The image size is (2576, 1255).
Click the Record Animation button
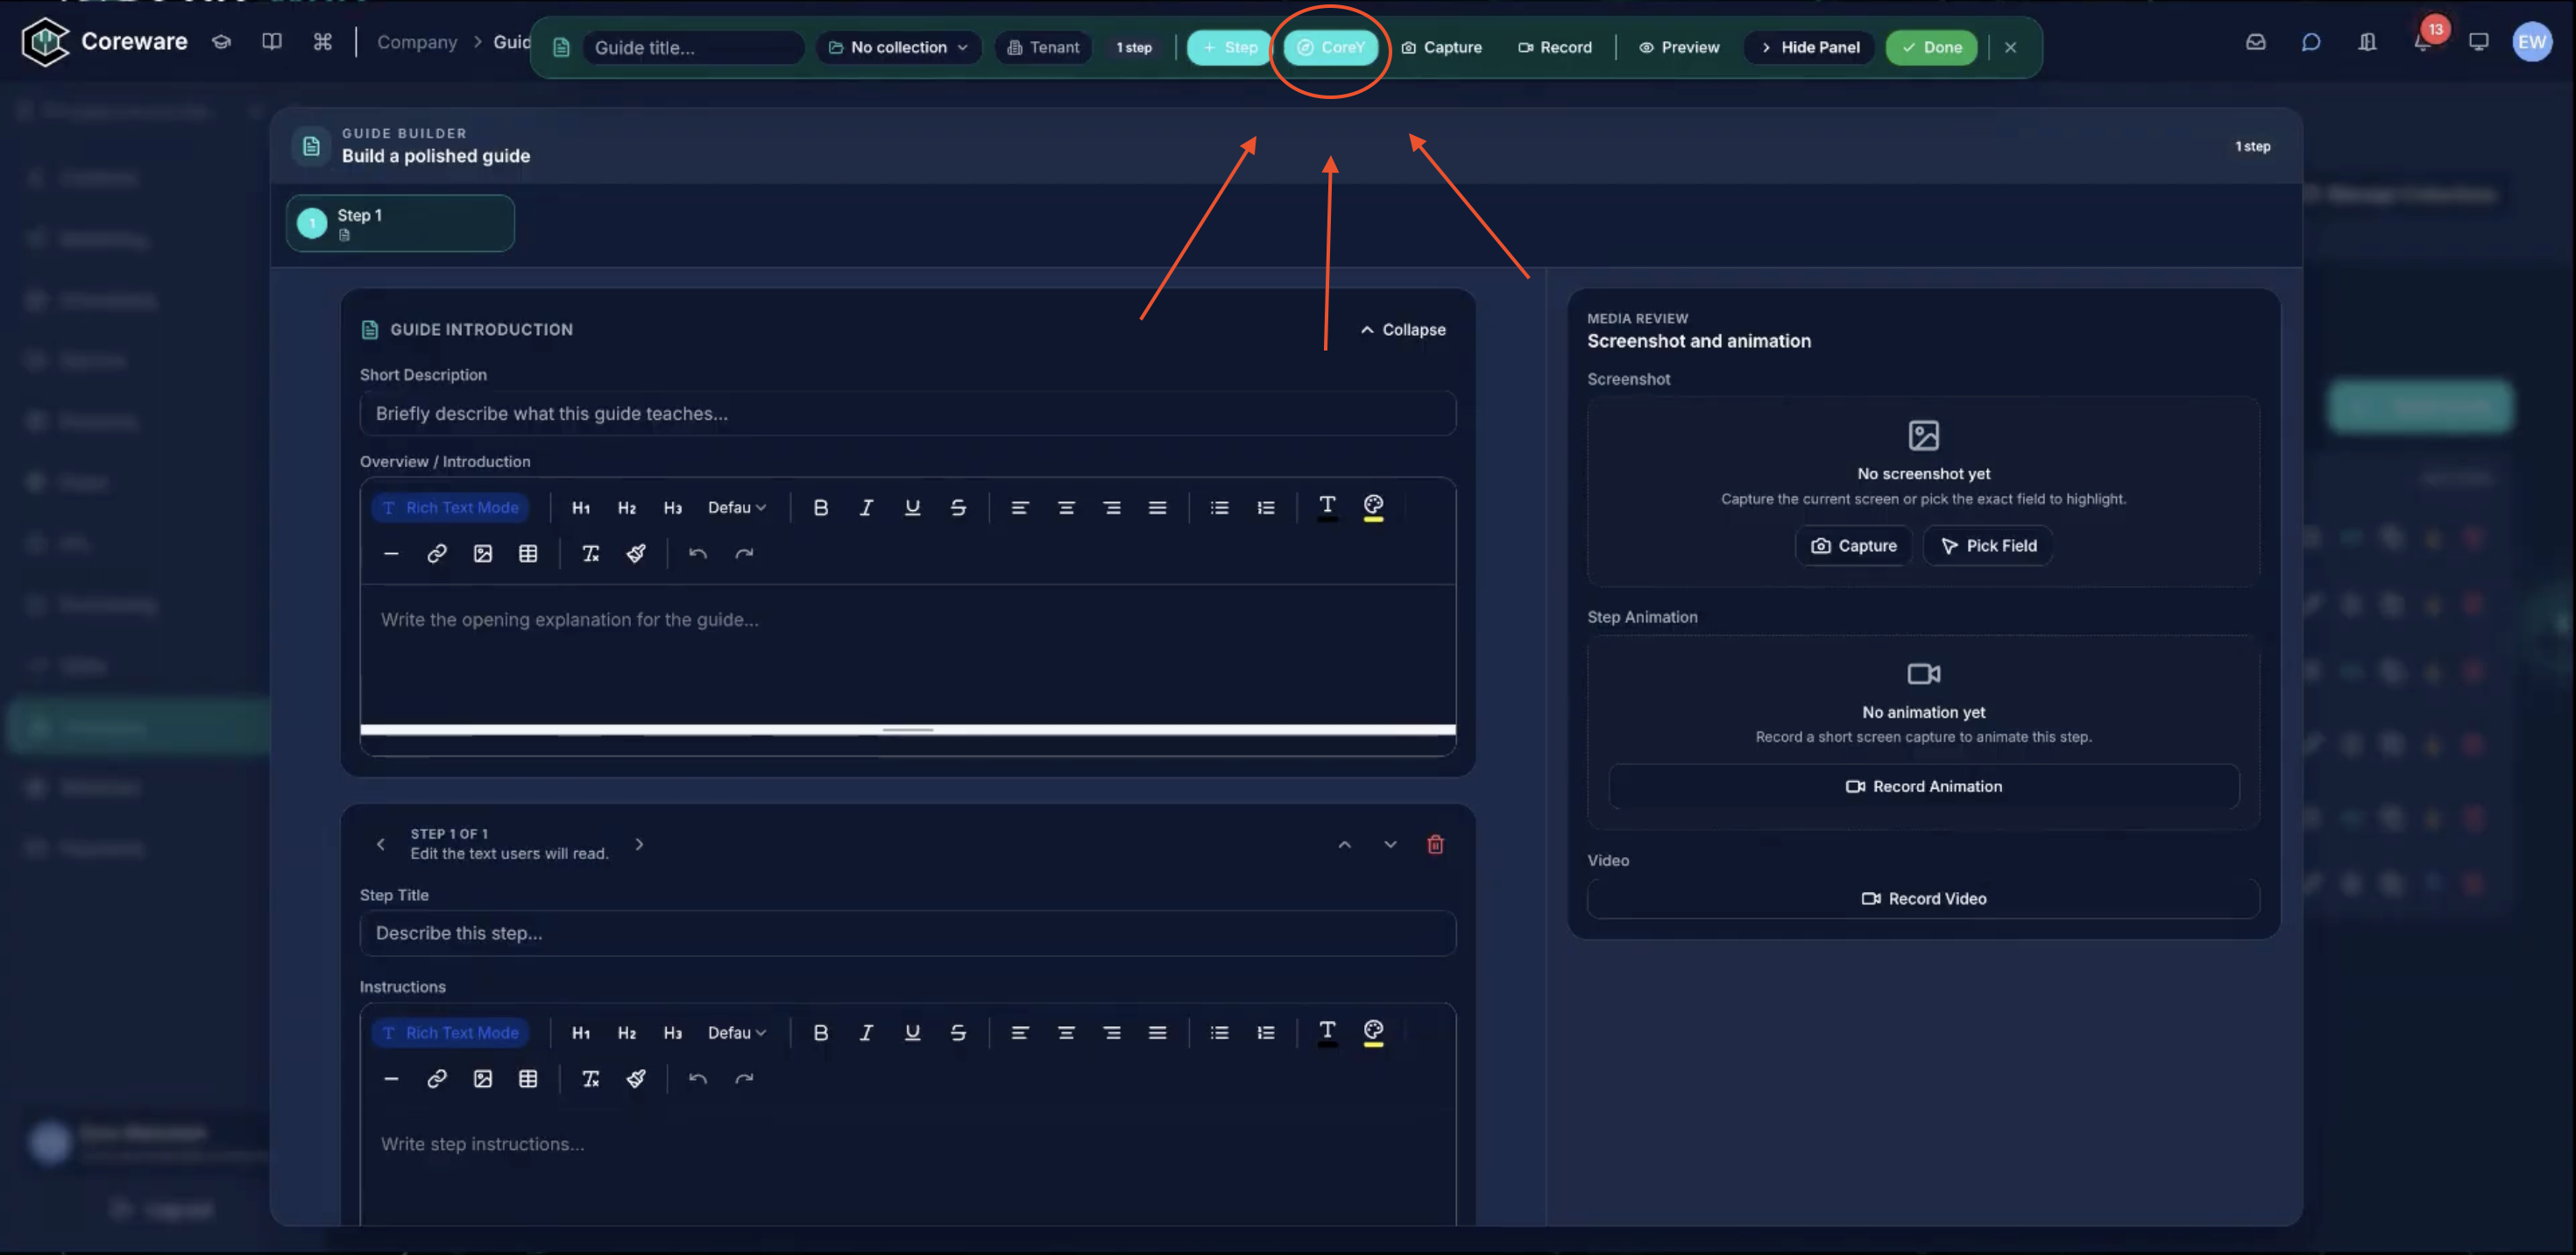(x=1923, y=787)
